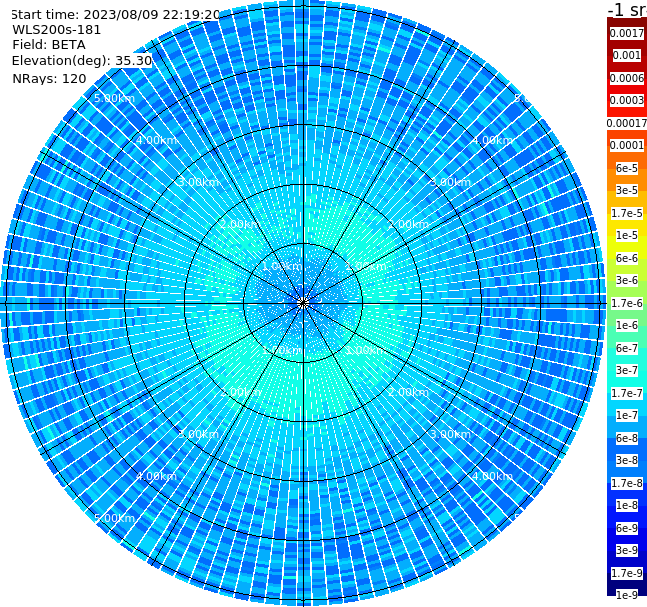Viewport: 647px width, 607px height.
Task: Pick the 0.0003 colorbar label
Action: pyautogui.click(x=627, y=100)
